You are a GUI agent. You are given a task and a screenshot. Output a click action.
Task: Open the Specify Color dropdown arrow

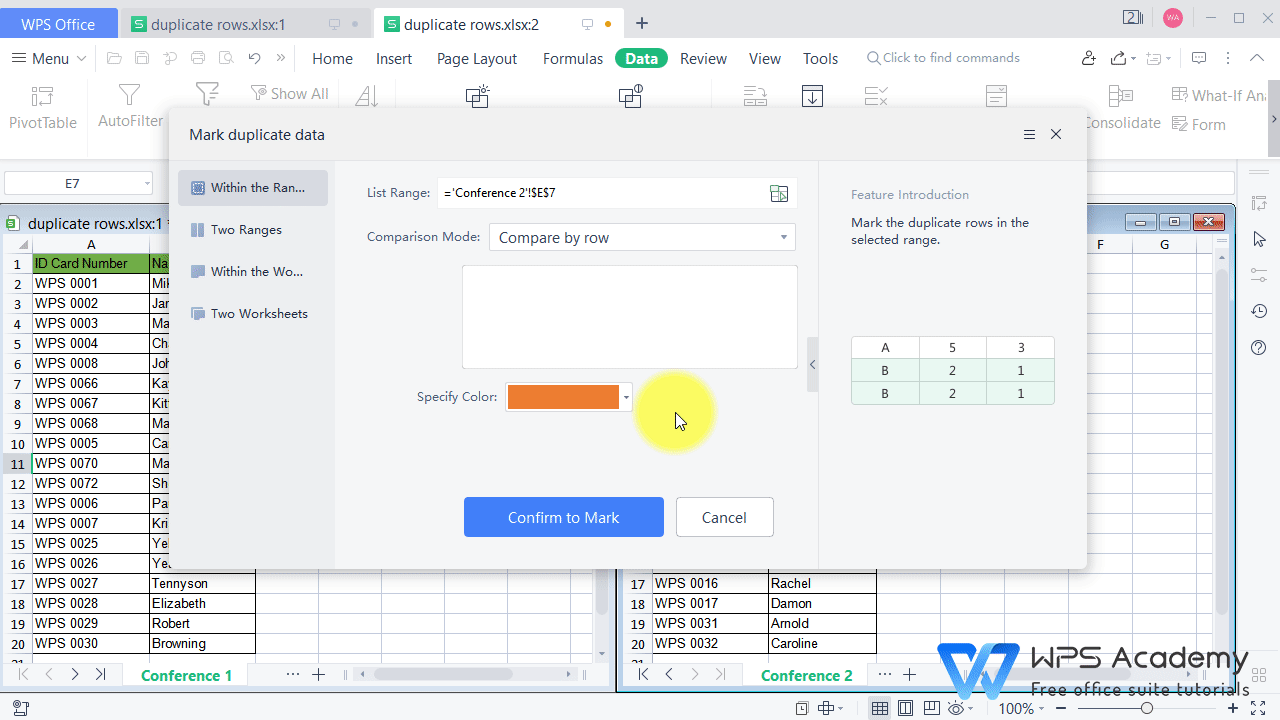625,397
